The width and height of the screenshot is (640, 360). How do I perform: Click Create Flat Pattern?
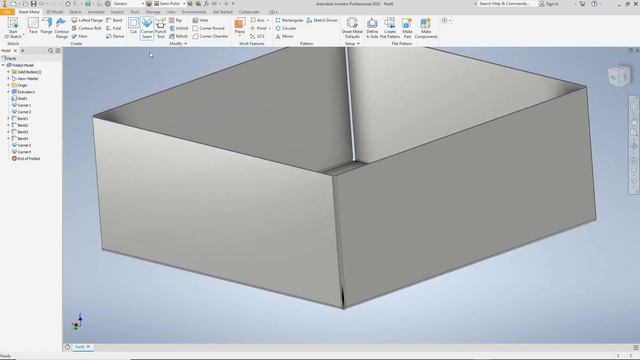pyautogui.click(x=390, y=28)
